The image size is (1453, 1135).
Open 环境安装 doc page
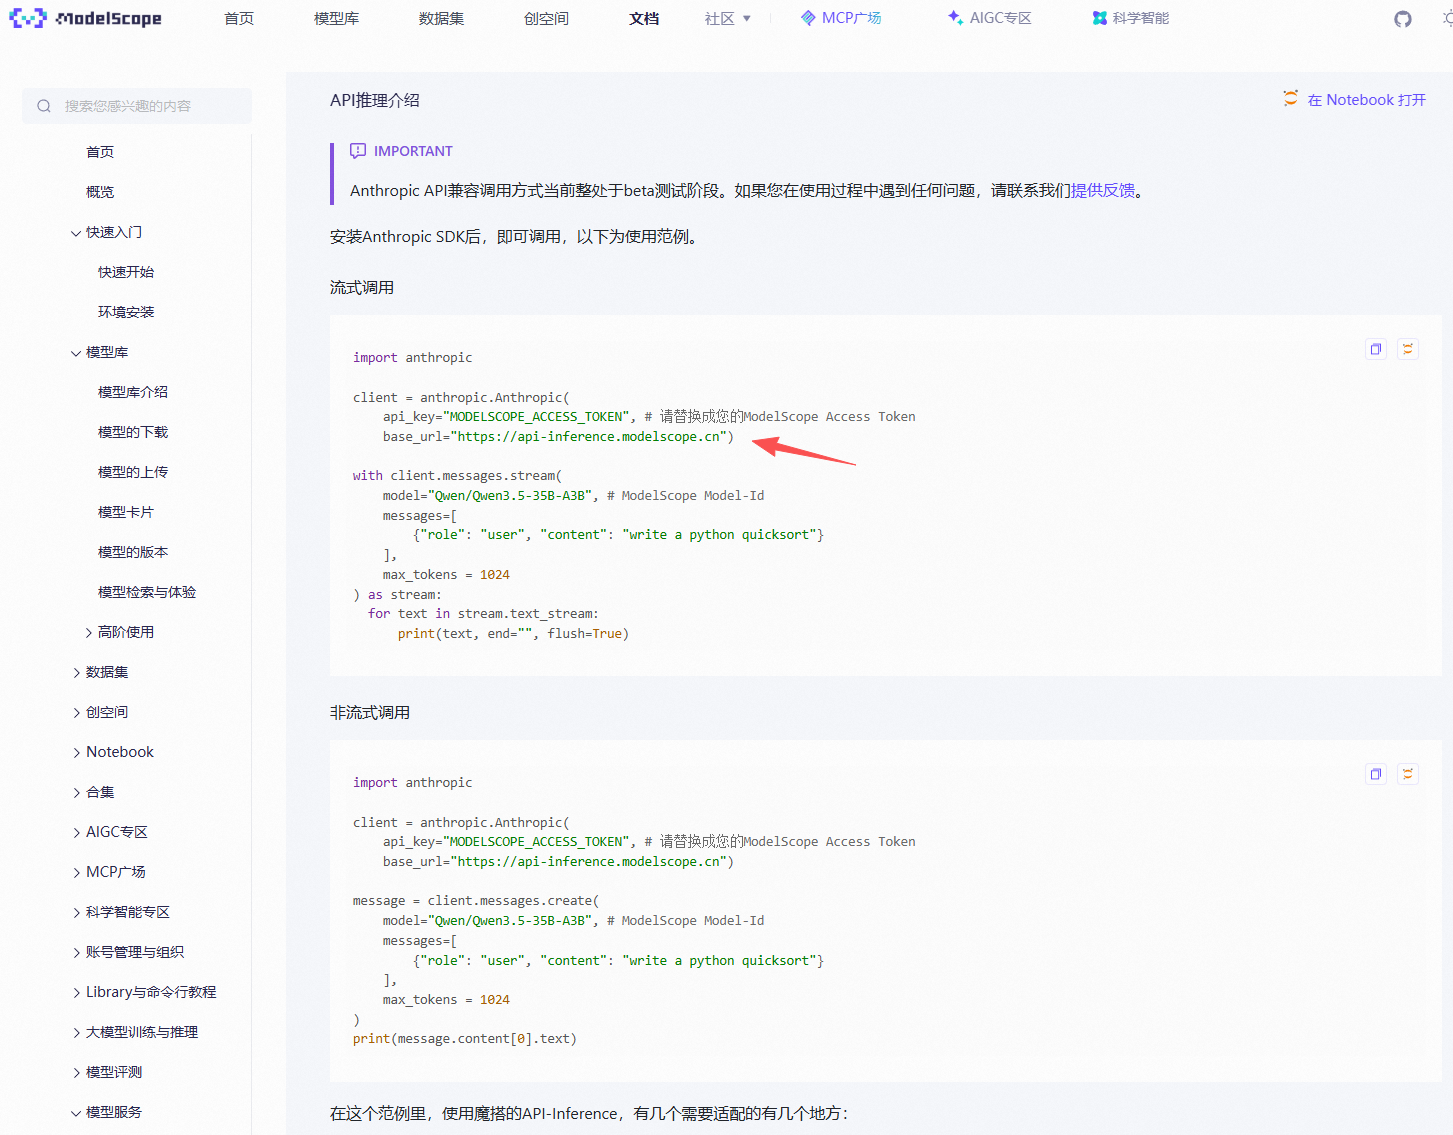[x=126, y=312]
